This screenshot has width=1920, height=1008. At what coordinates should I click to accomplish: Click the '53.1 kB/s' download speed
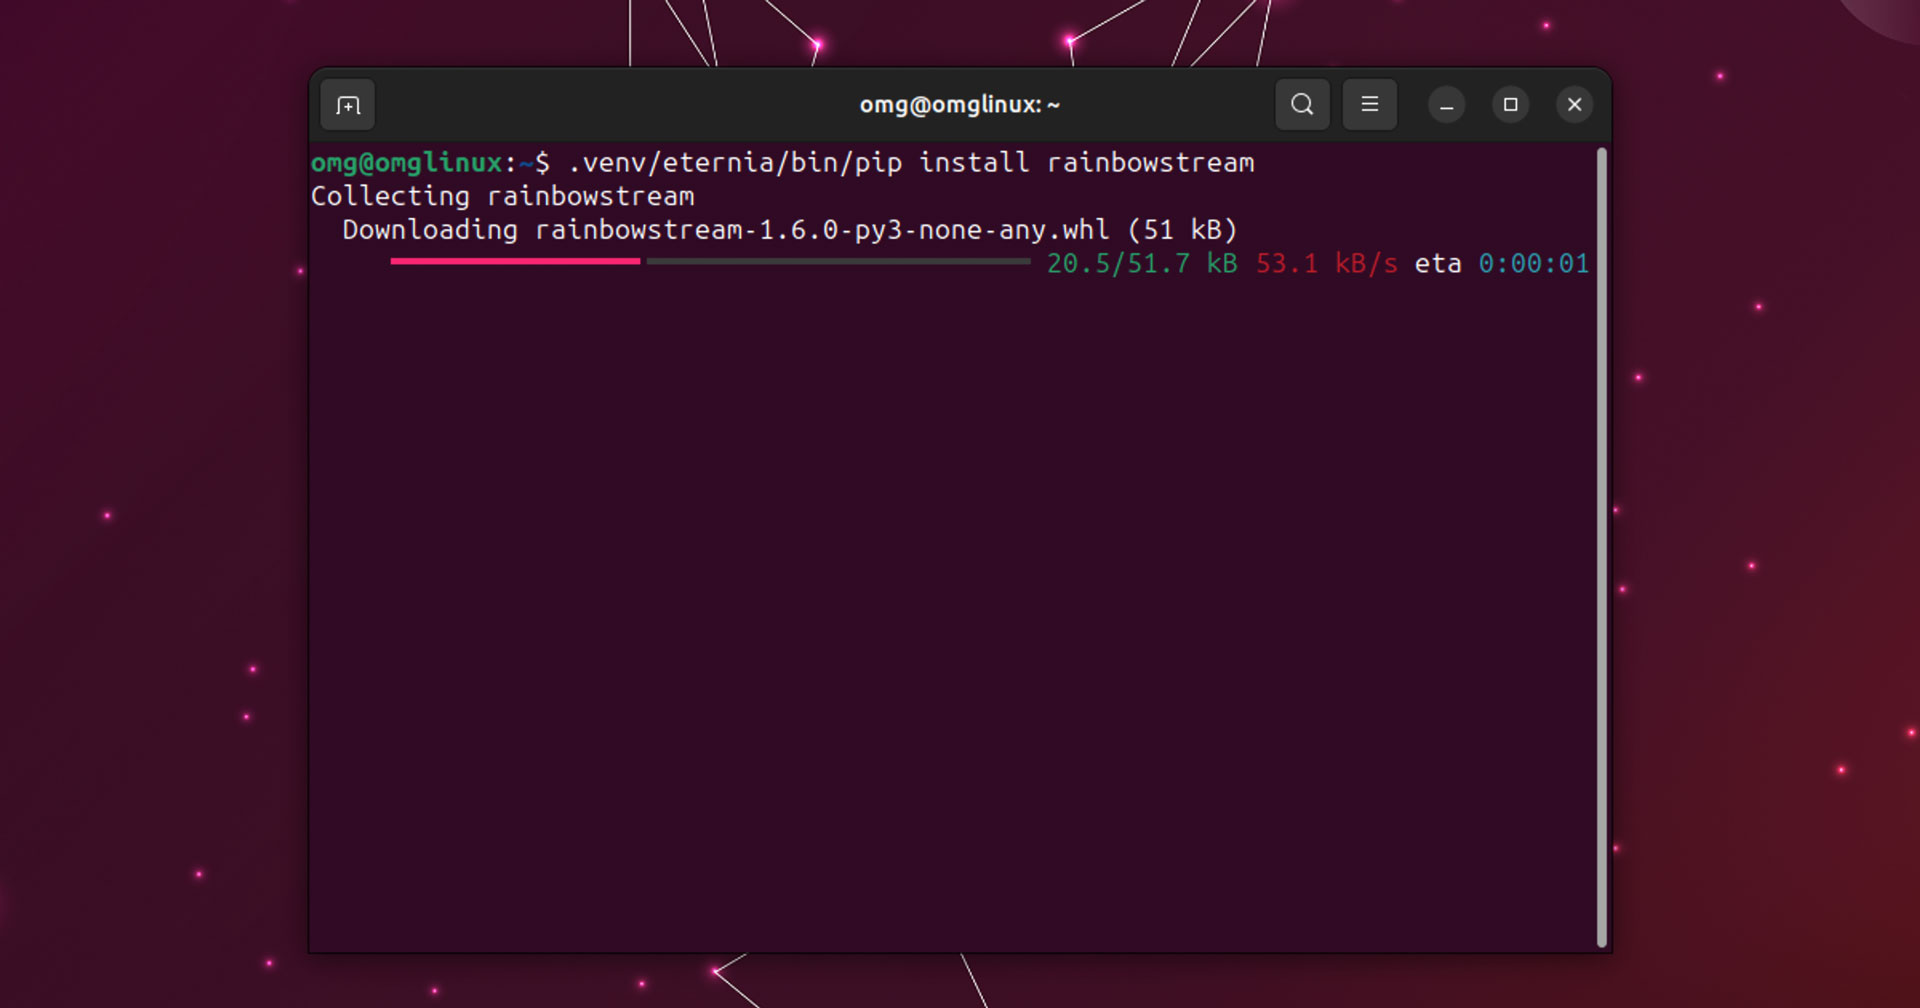[x=1326, y=264]
